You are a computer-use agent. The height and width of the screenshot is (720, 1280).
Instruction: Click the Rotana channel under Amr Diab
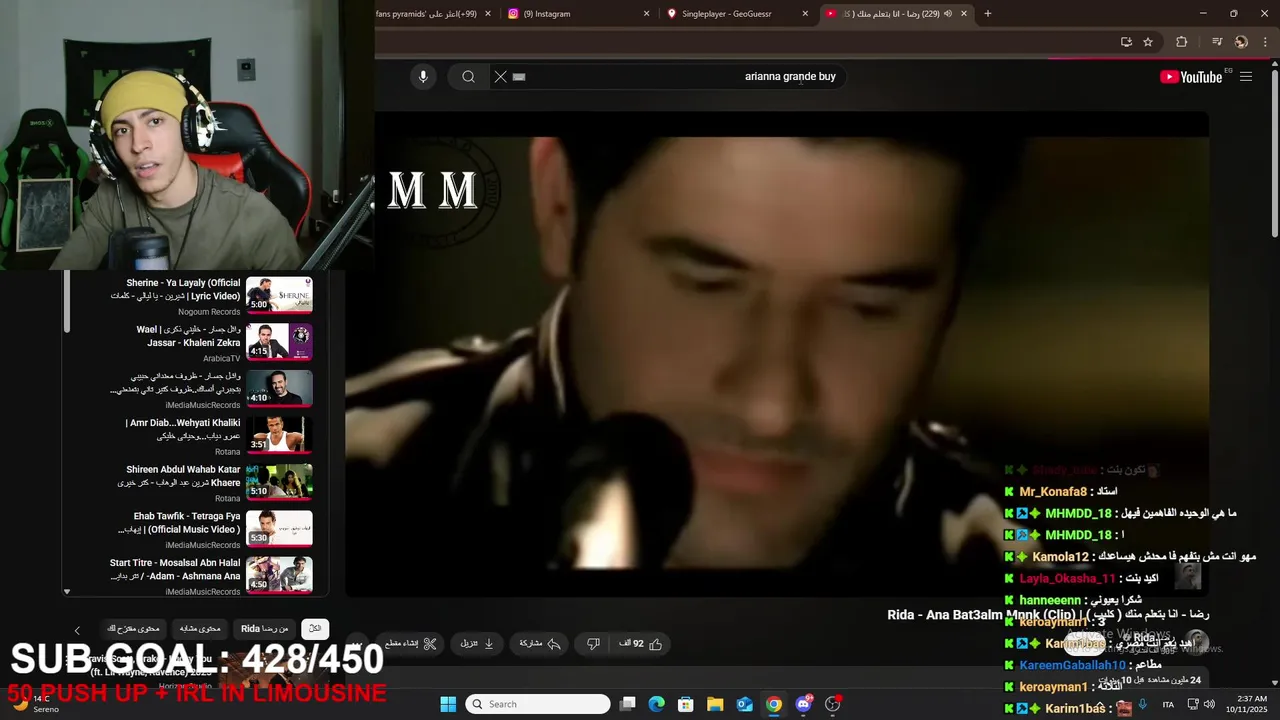[x=227, y=452]
